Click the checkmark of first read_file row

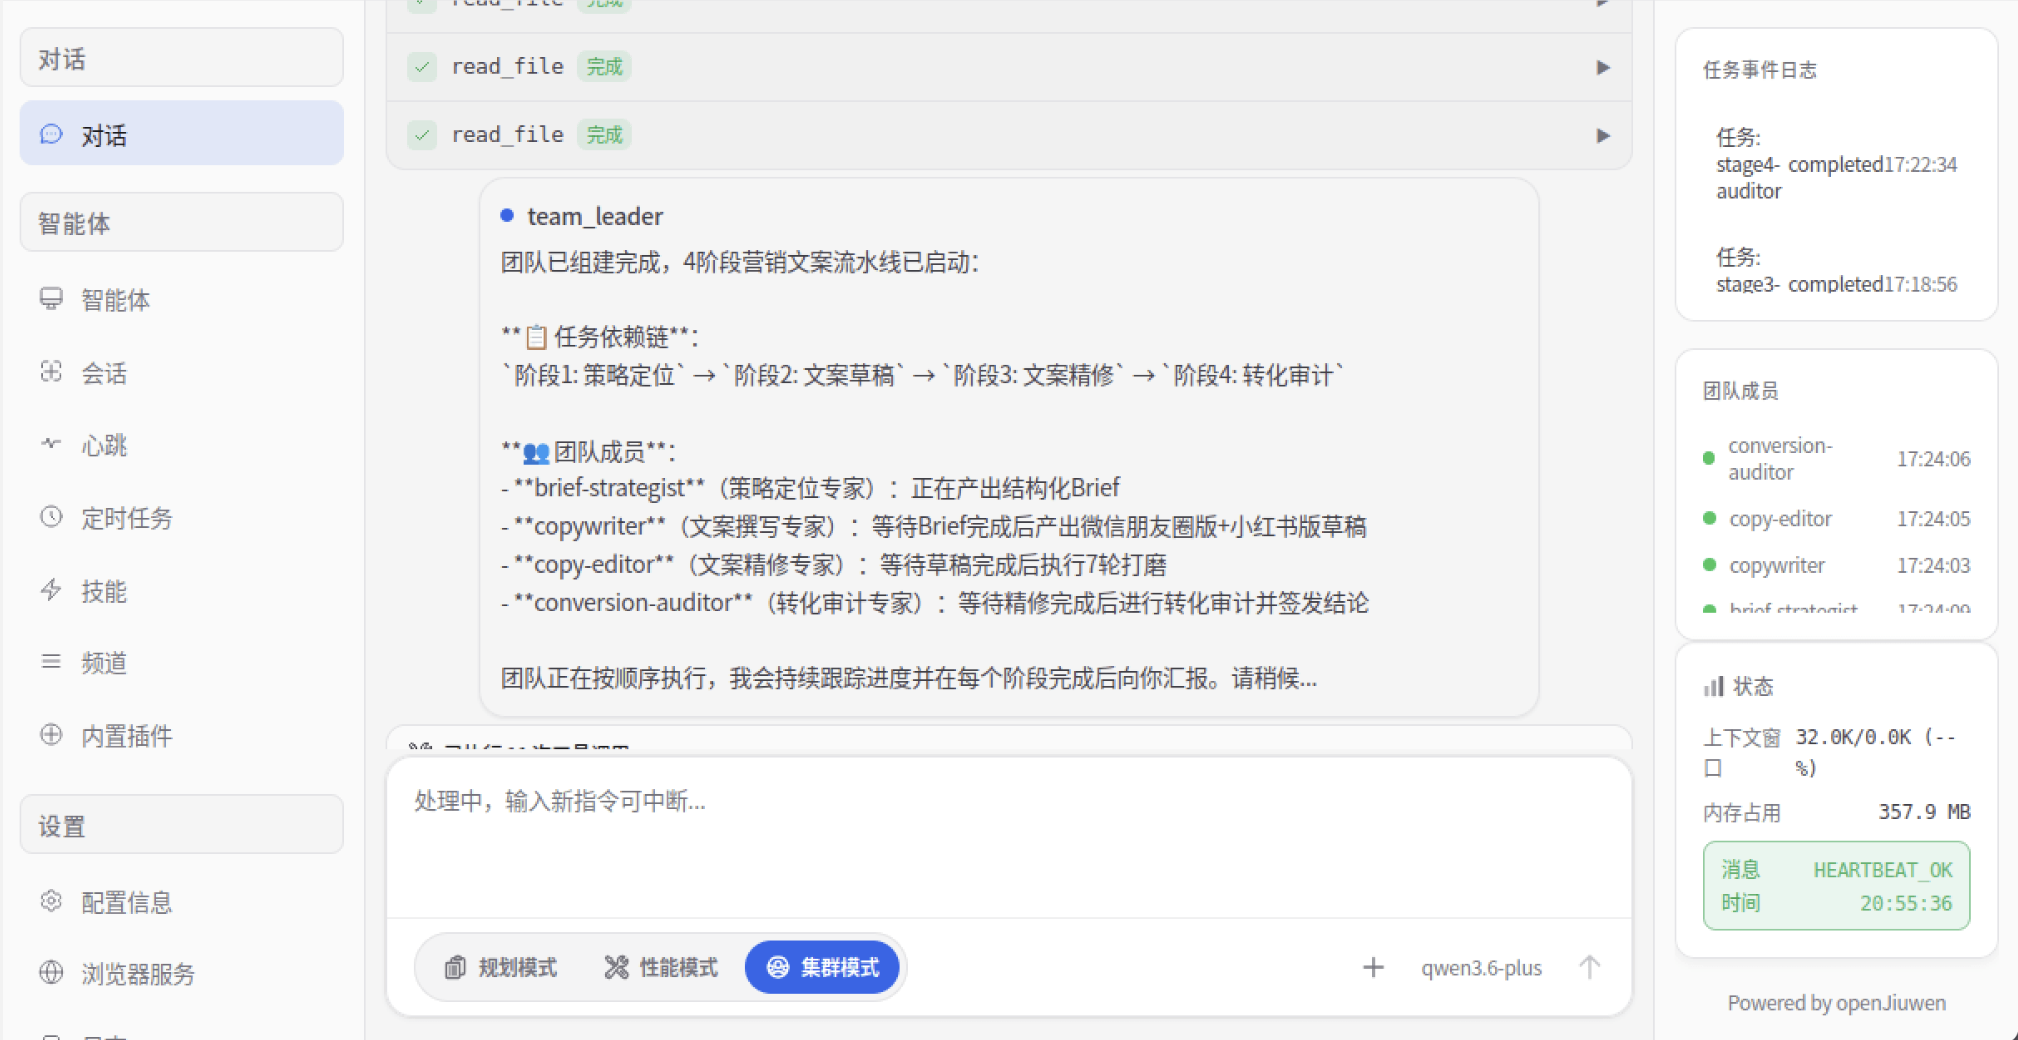pyautogui.click(x=422, y=67)
